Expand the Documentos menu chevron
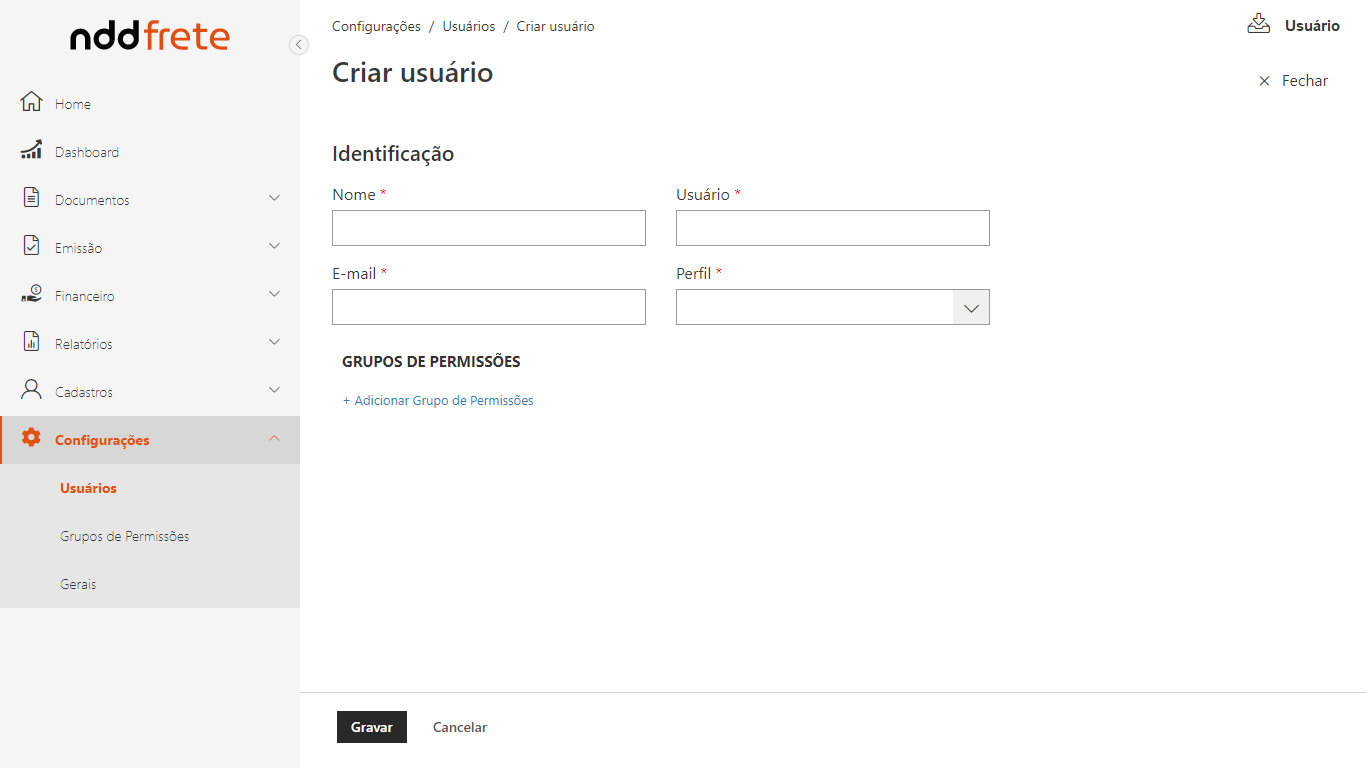1366x768 pixels. (x=274, y=199)
